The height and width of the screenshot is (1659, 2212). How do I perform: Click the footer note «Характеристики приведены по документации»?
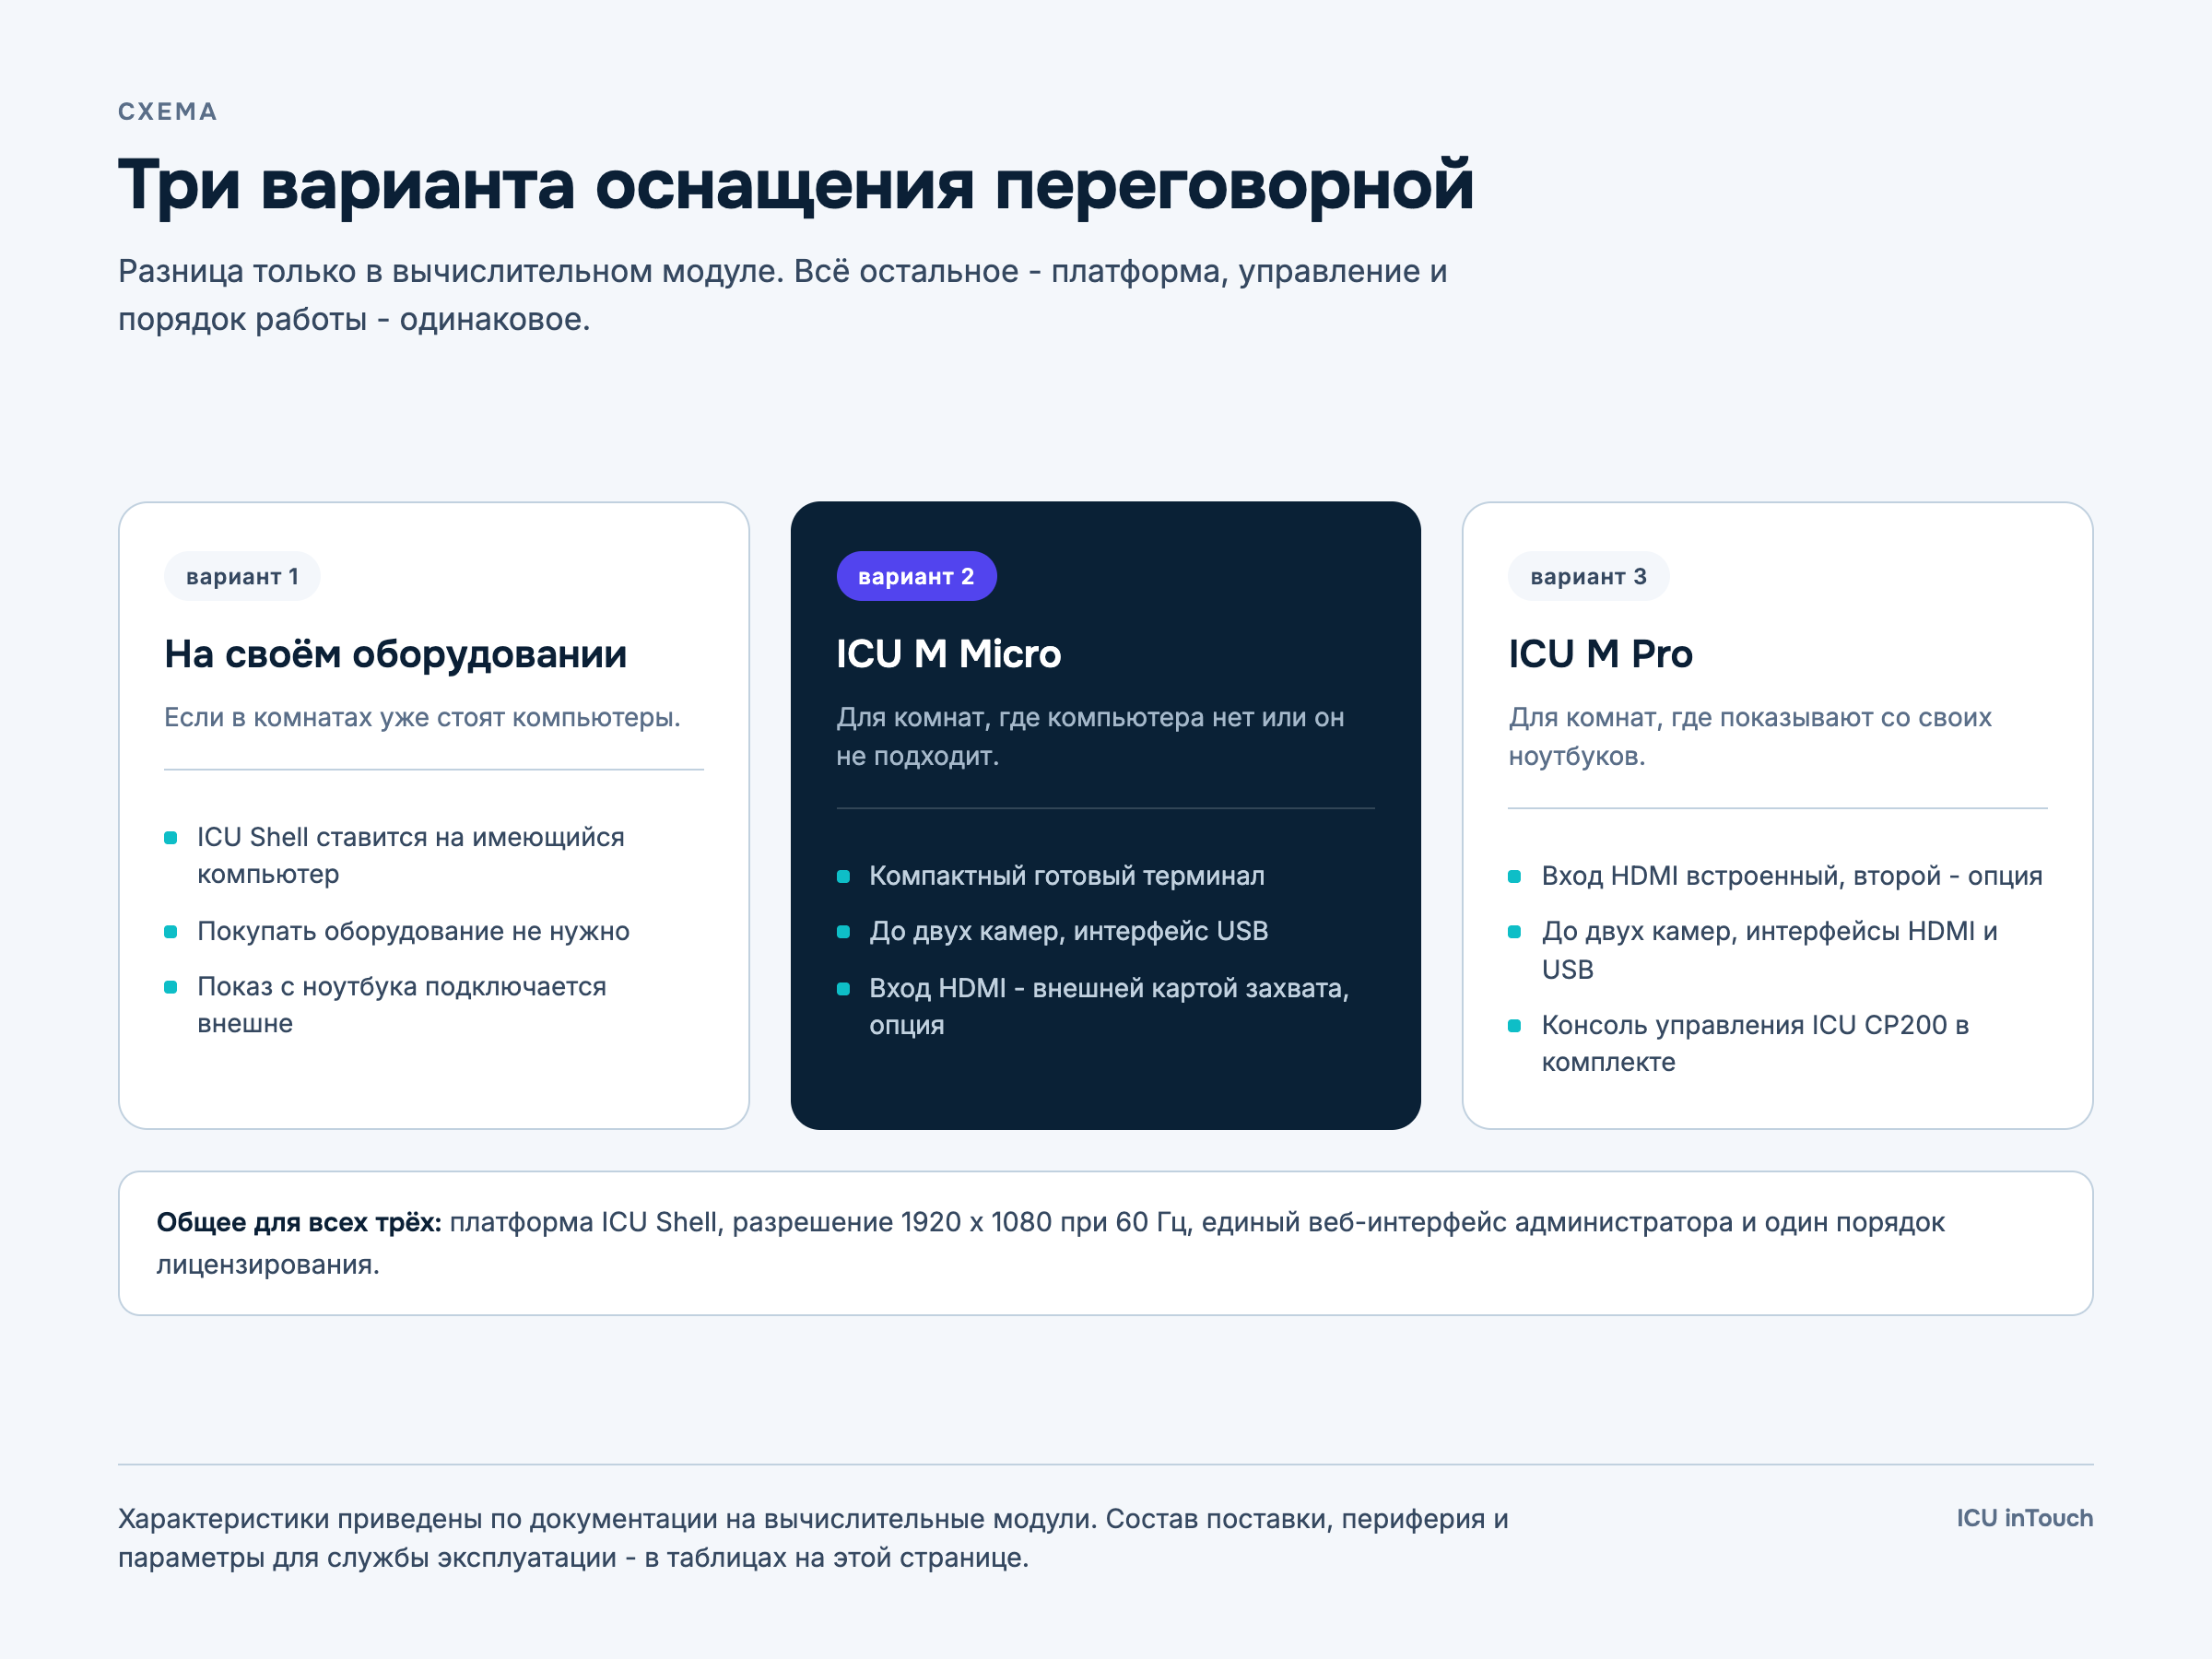(812, 1538)
